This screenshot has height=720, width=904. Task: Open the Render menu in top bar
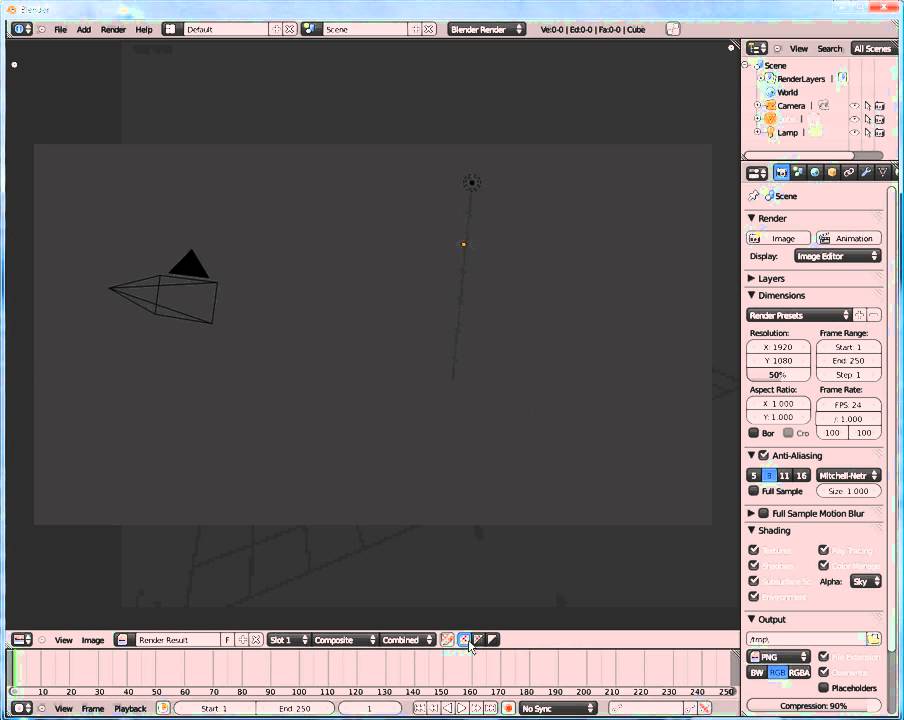pyautogui.click(x=113, y=29)
